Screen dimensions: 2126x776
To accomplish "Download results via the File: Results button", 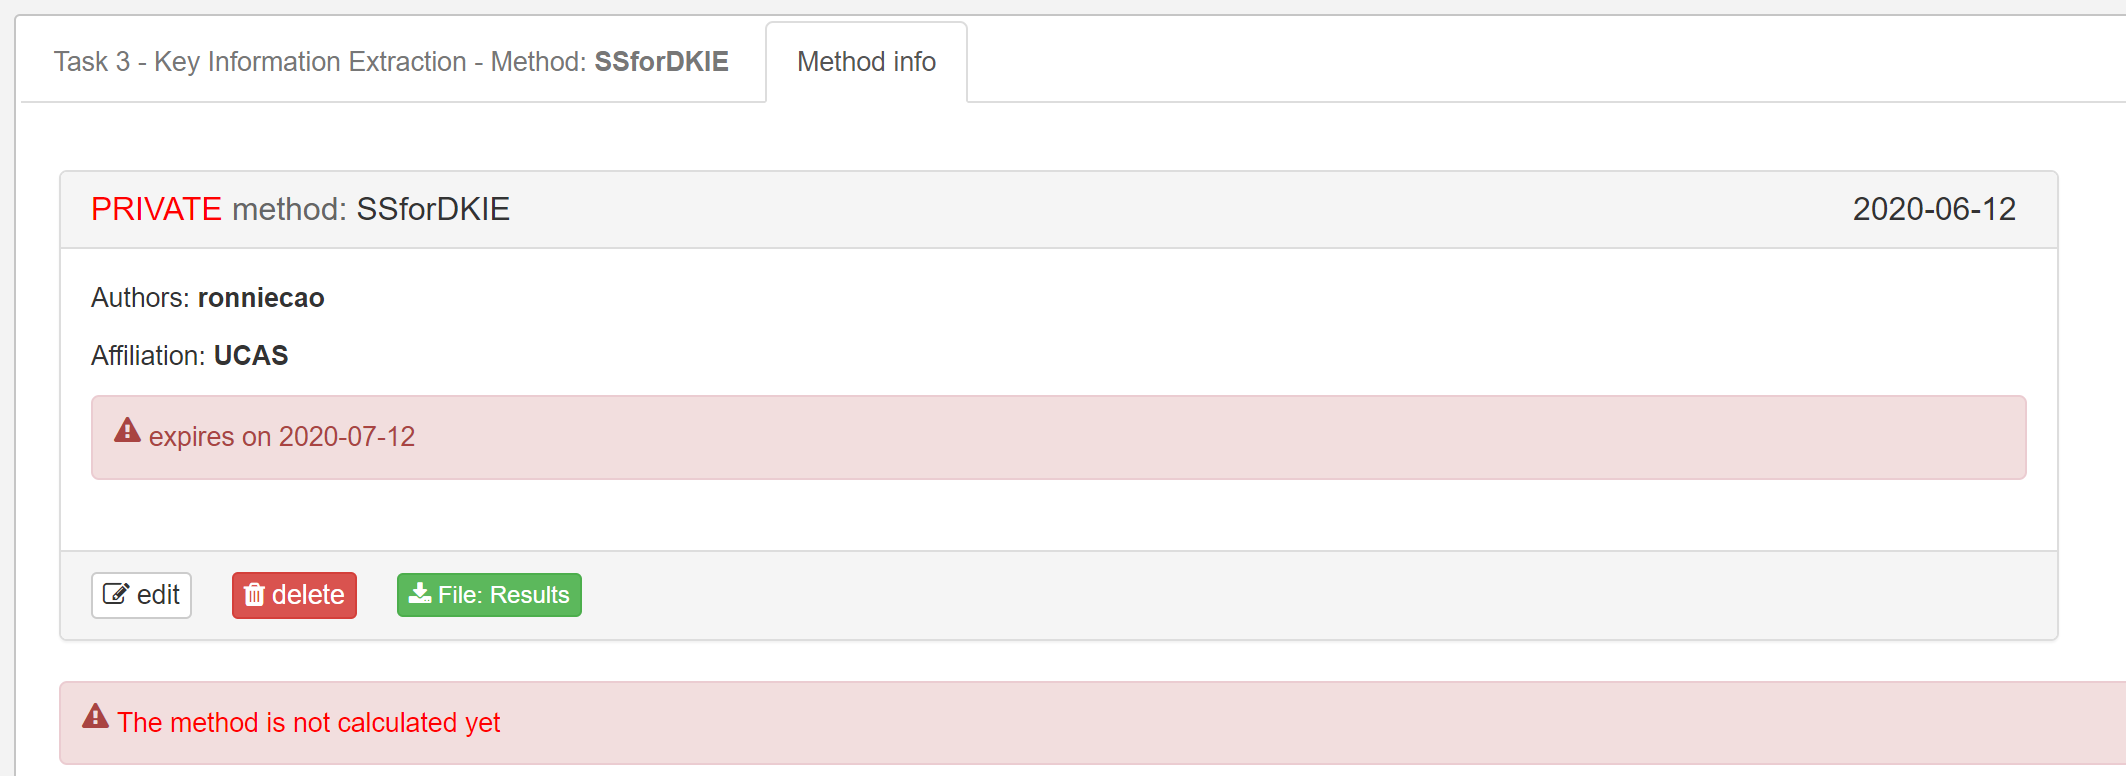I will point(489,594).
